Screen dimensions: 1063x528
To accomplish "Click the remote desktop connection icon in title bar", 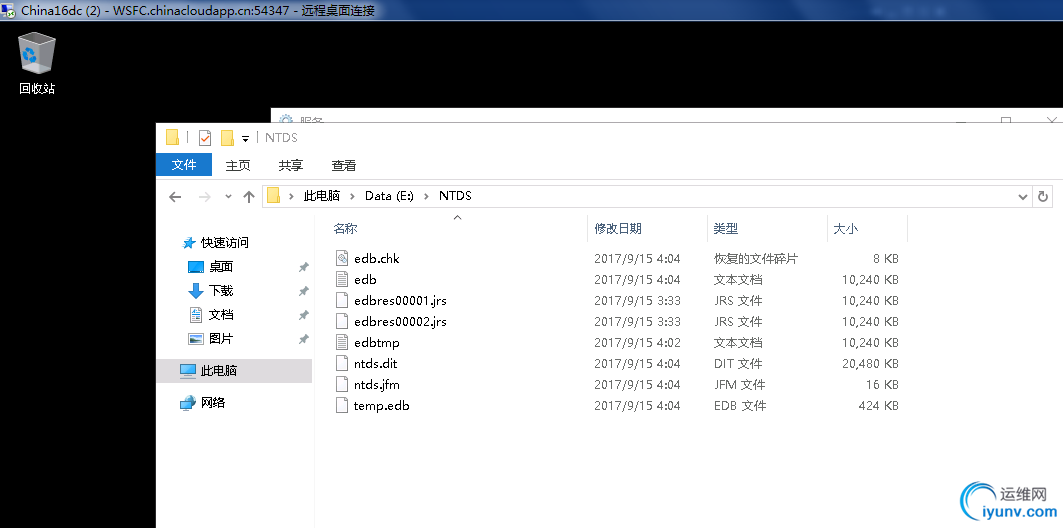I will pyautogui.click(x=9, y=10).
